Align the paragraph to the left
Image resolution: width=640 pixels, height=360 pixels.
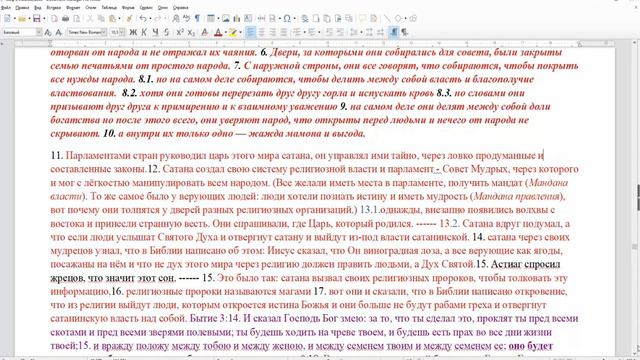tap(250, 32)
